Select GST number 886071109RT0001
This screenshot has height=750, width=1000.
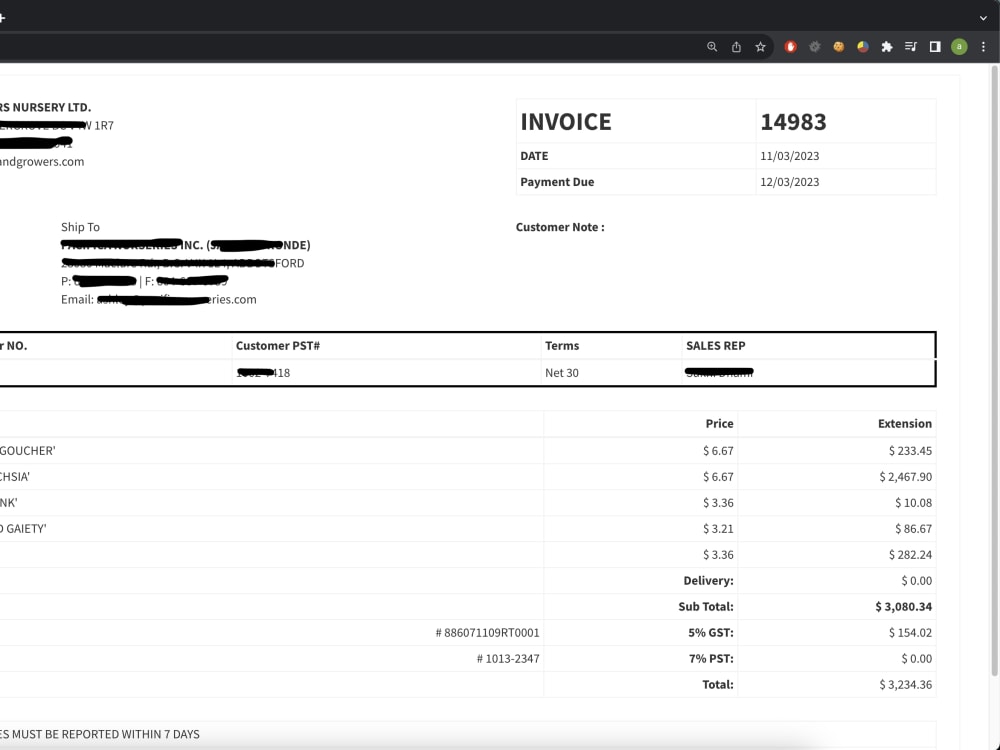[x=487, y=633]
